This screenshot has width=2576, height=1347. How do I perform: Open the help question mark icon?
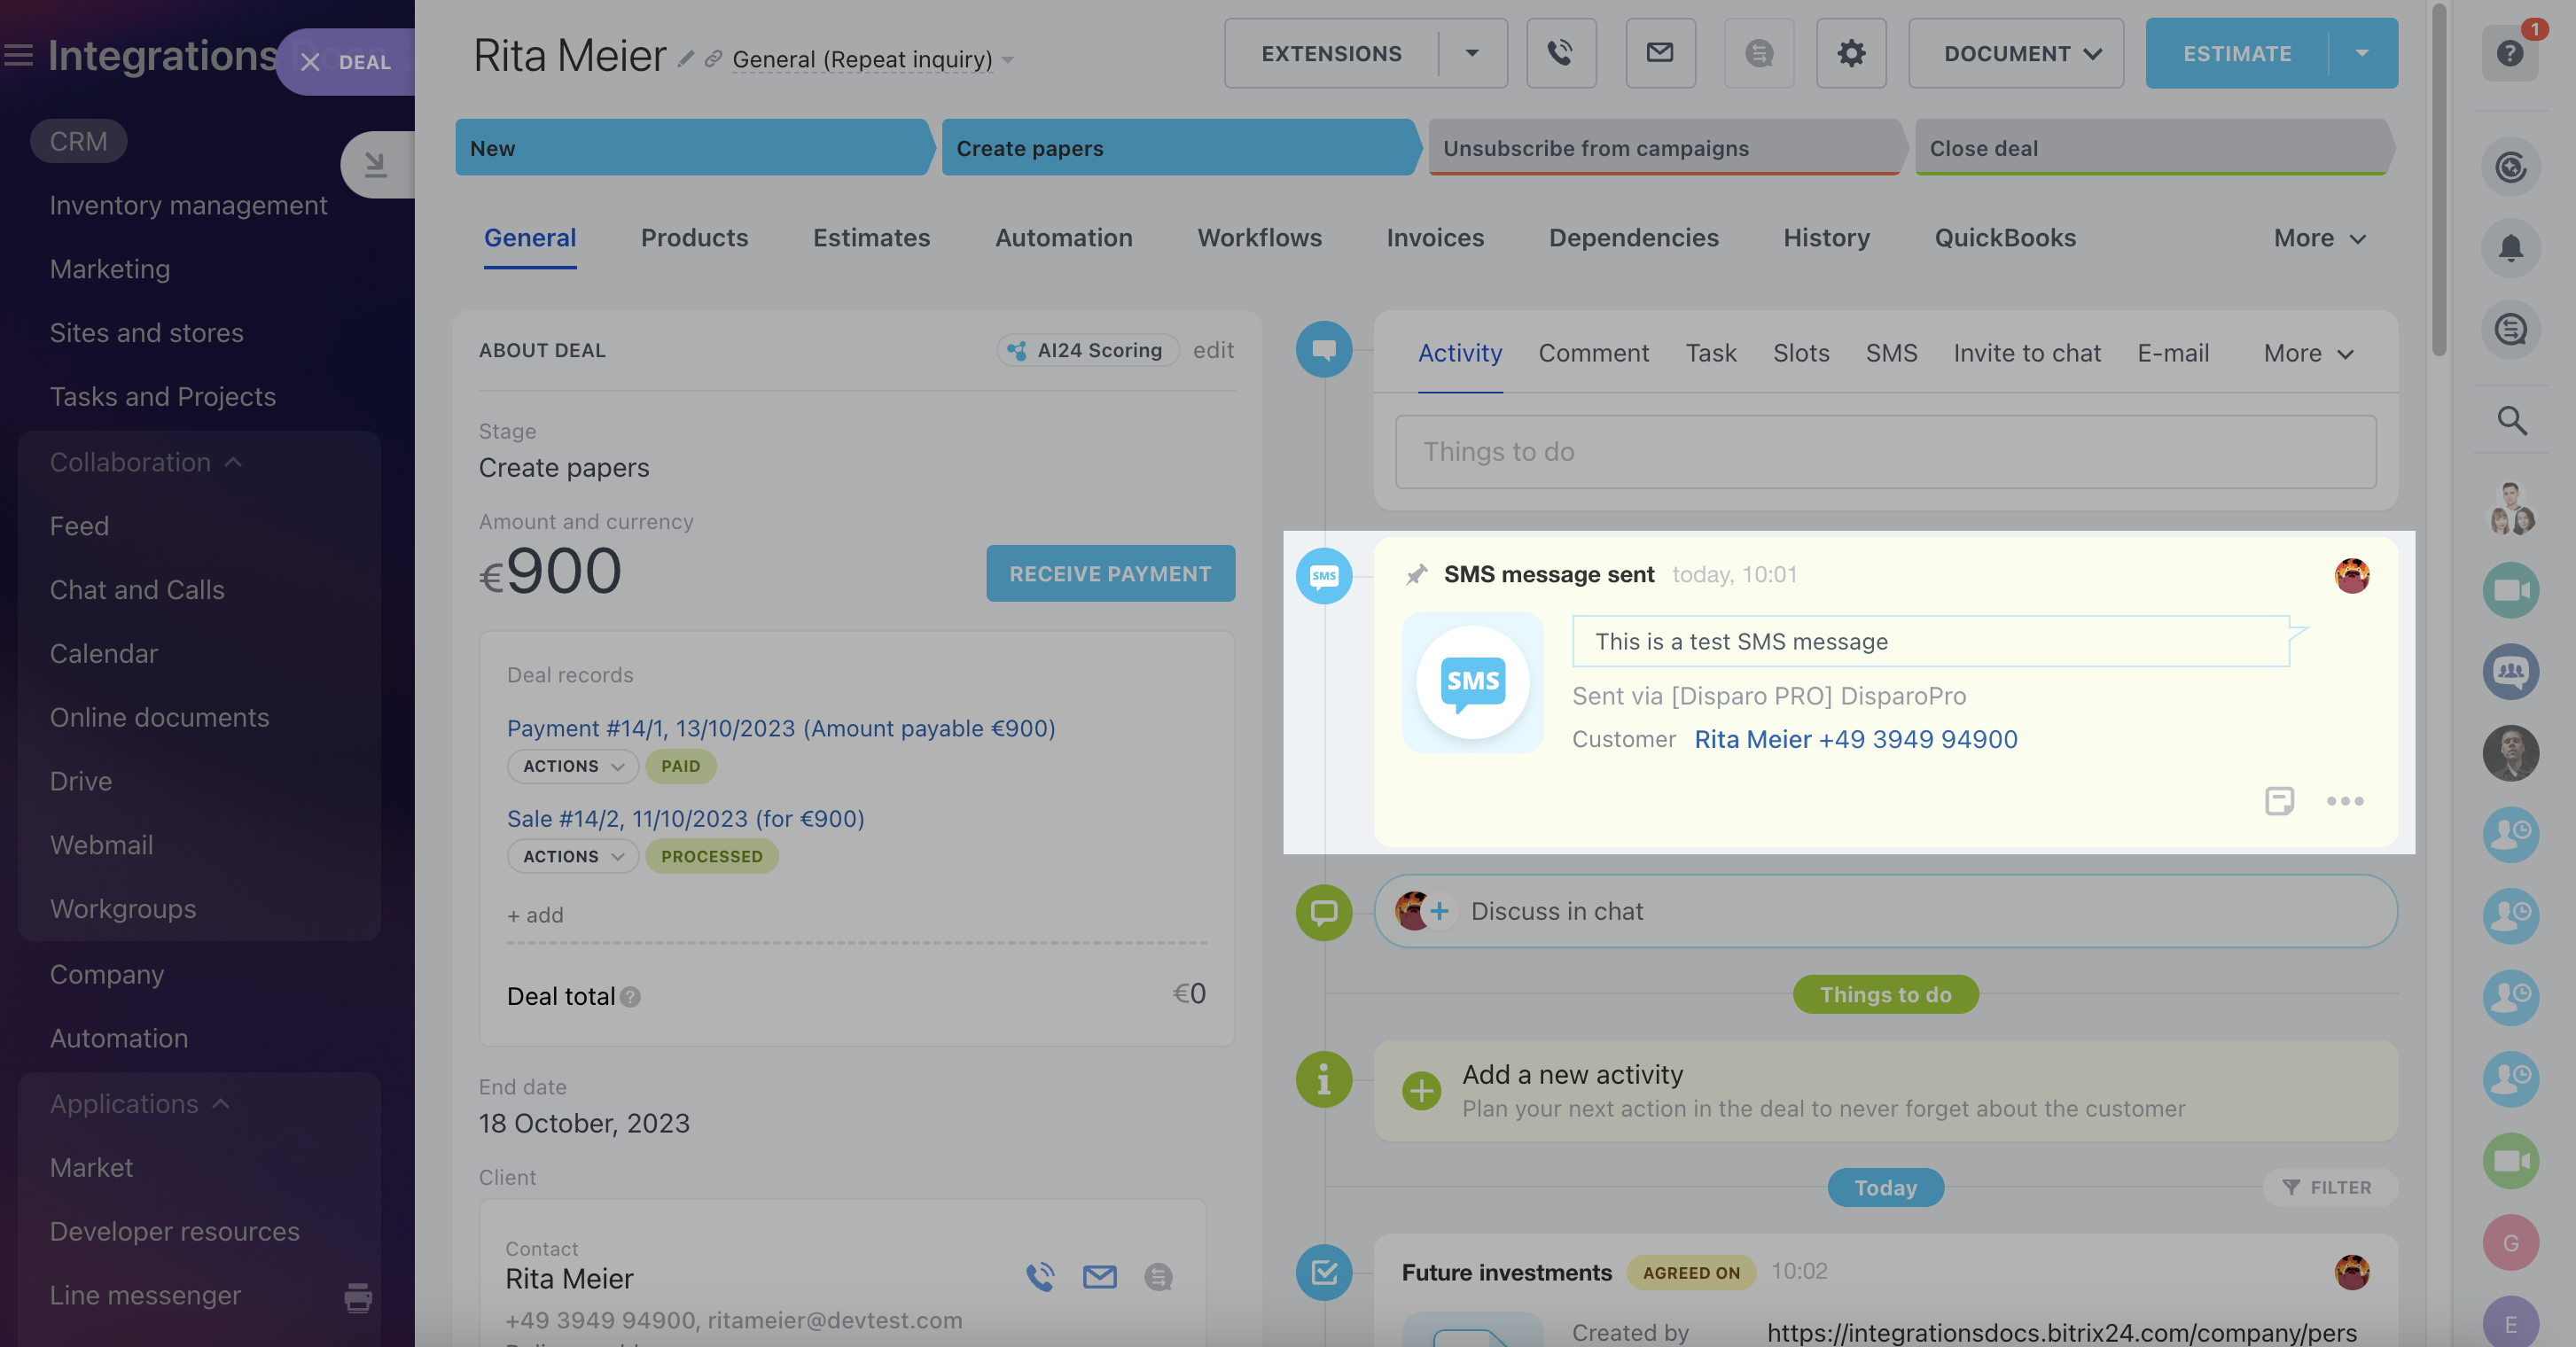pos(2510,53)
